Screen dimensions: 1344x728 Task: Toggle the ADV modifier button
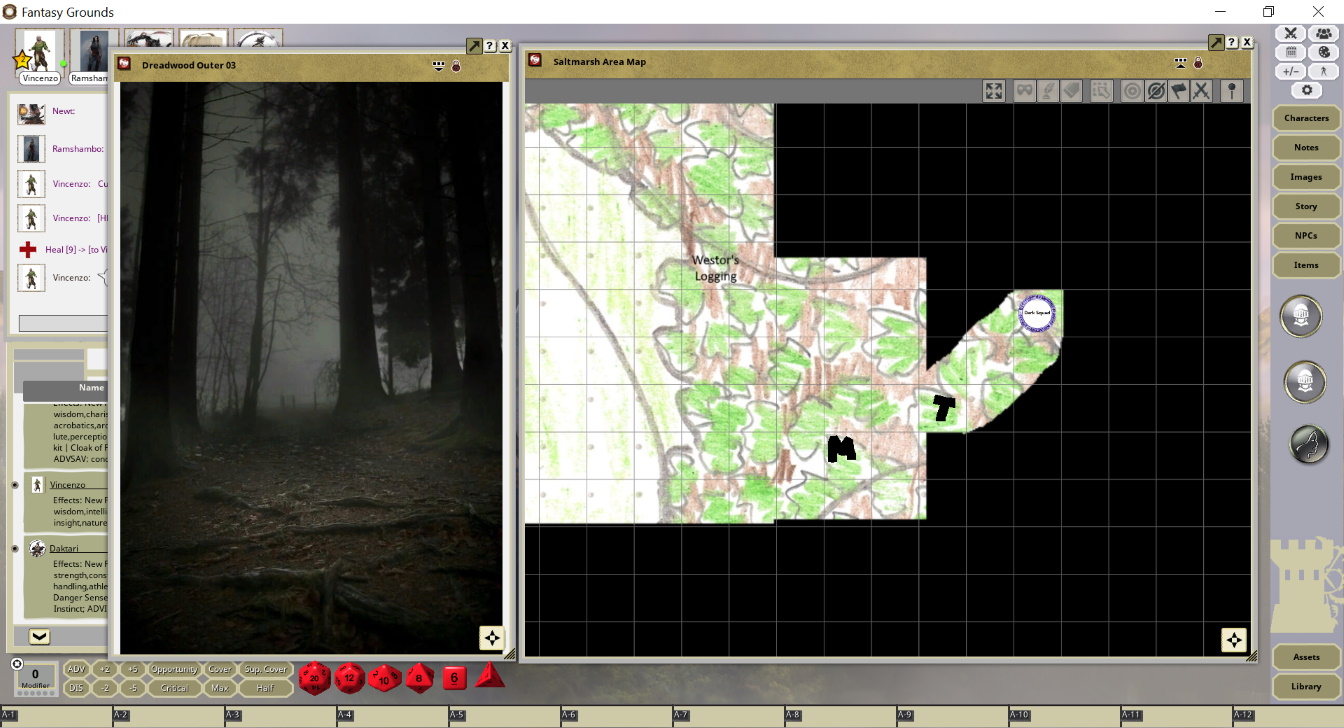tap(76, 669)
